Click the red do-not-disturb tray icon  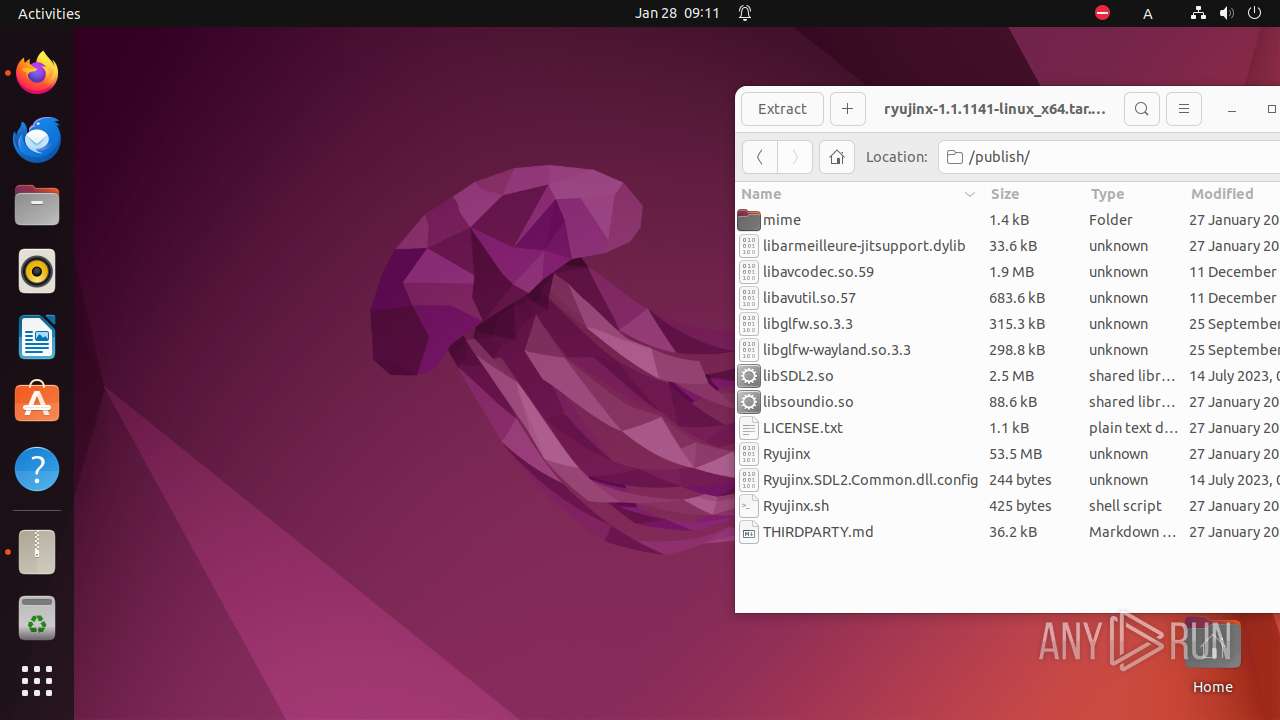1102,13
